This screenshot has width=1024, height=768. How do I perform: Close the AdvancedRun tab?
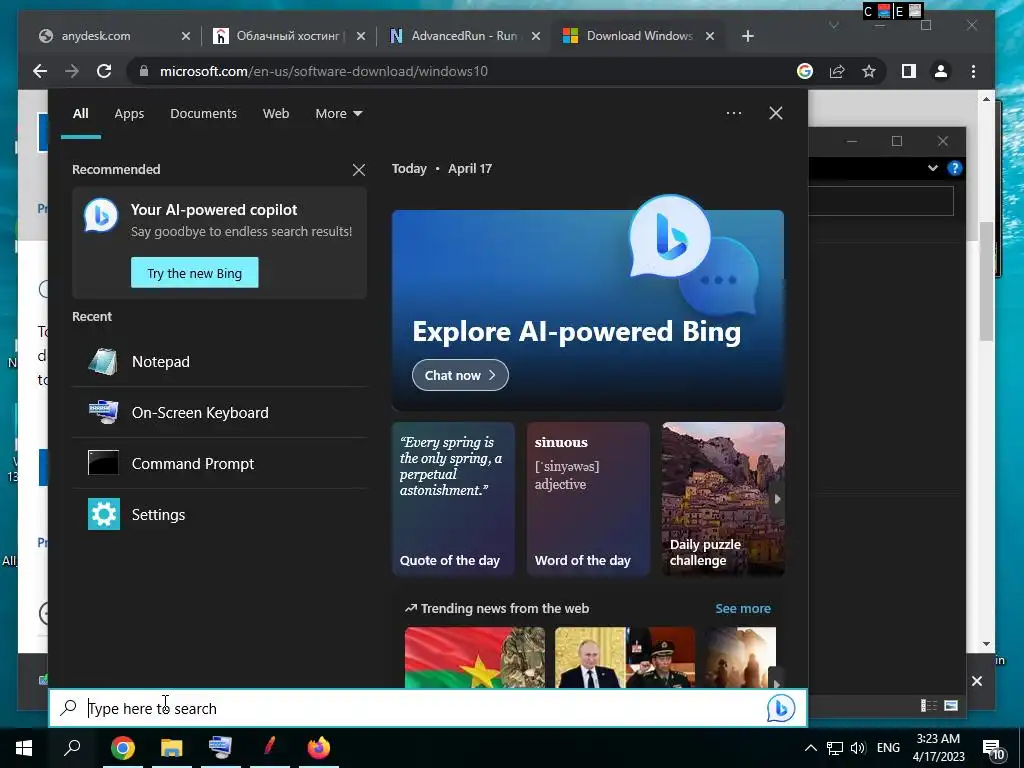[536, 36]
